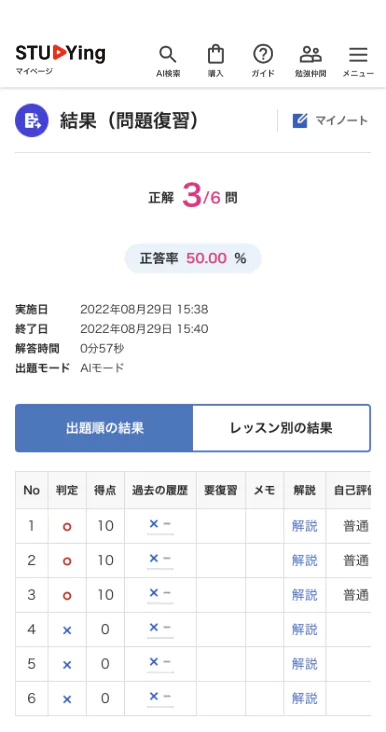Open 解説 link for question 4
This screenshot has height=732, width=386.
pos(304,629)
